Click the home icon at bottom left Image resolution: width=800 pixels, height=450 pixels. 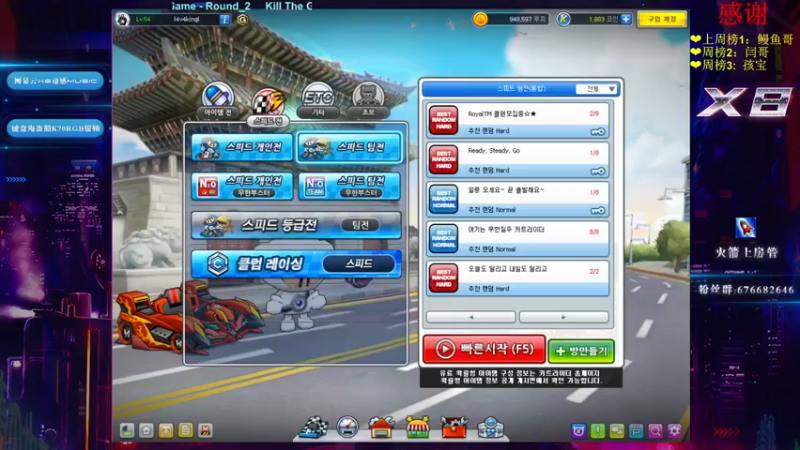pyautogui.click(x=146, y=430)
